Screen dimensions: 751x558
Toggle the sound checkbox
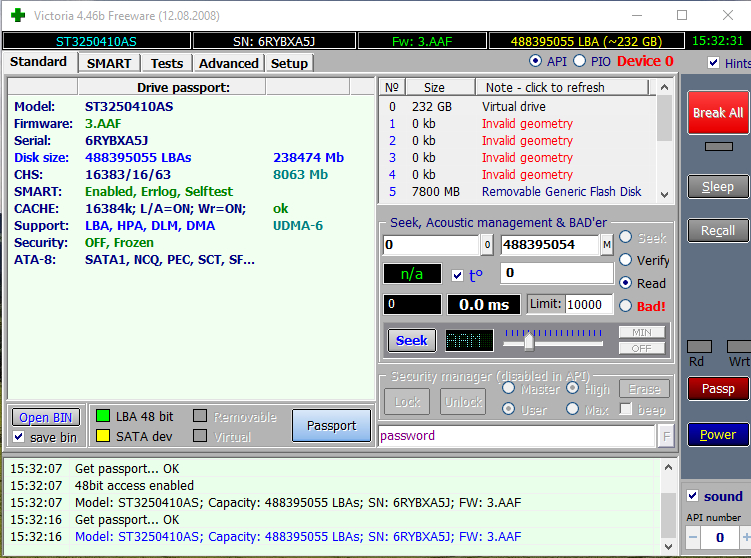pos(693,495)
